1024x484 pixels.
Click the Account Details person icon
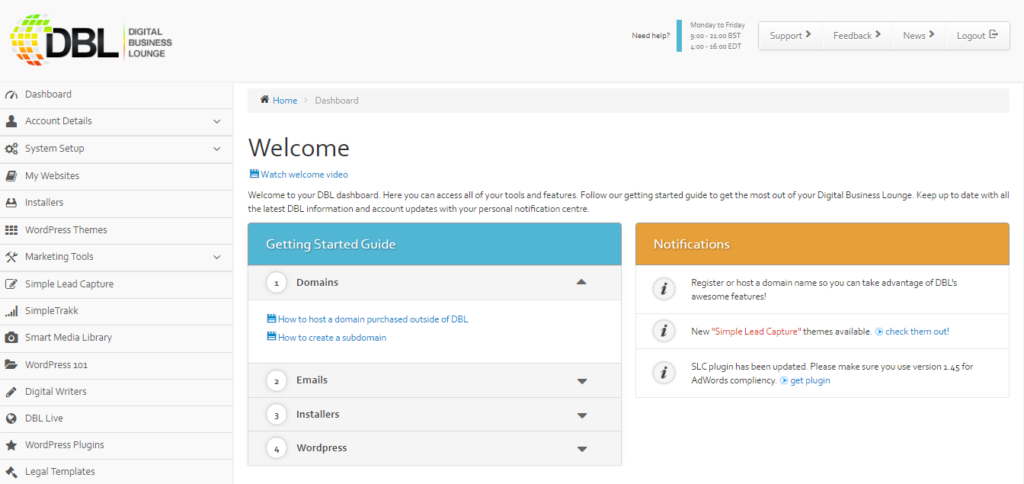[11, 121]
